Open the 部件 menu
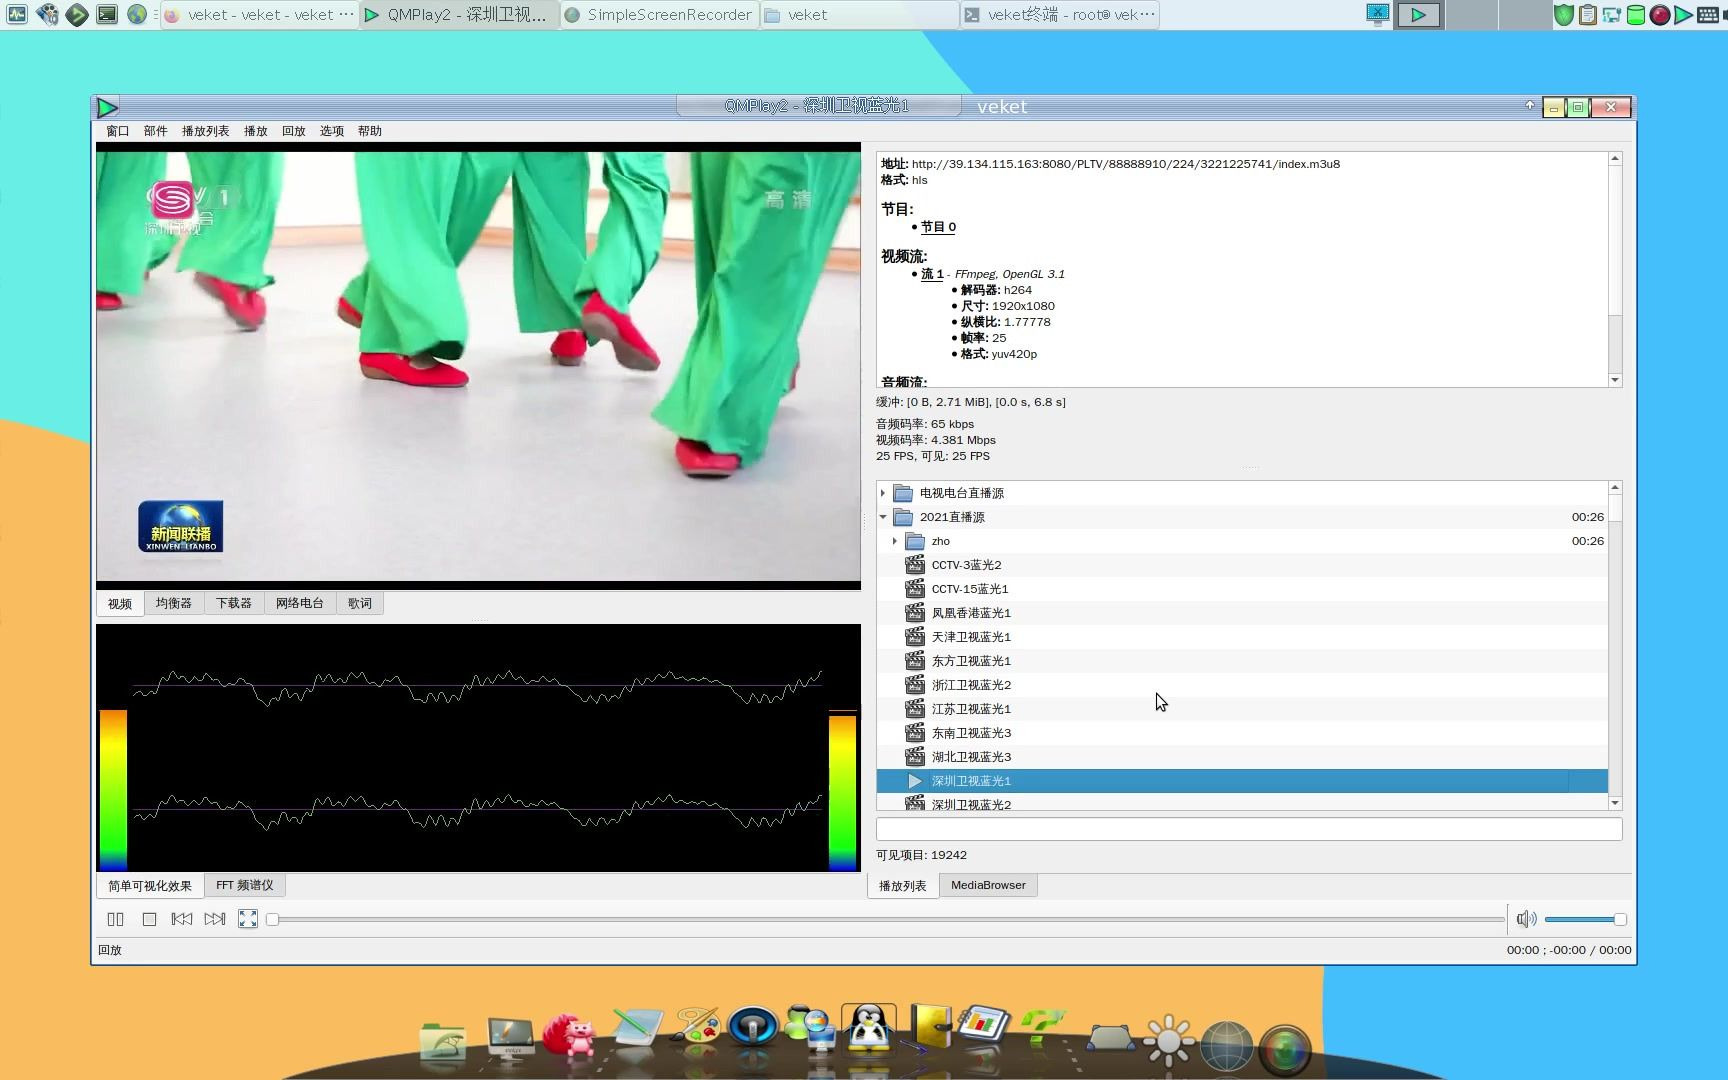Image resolution: width=1728 pixels, height=1080 pixels. coord(155,131)
